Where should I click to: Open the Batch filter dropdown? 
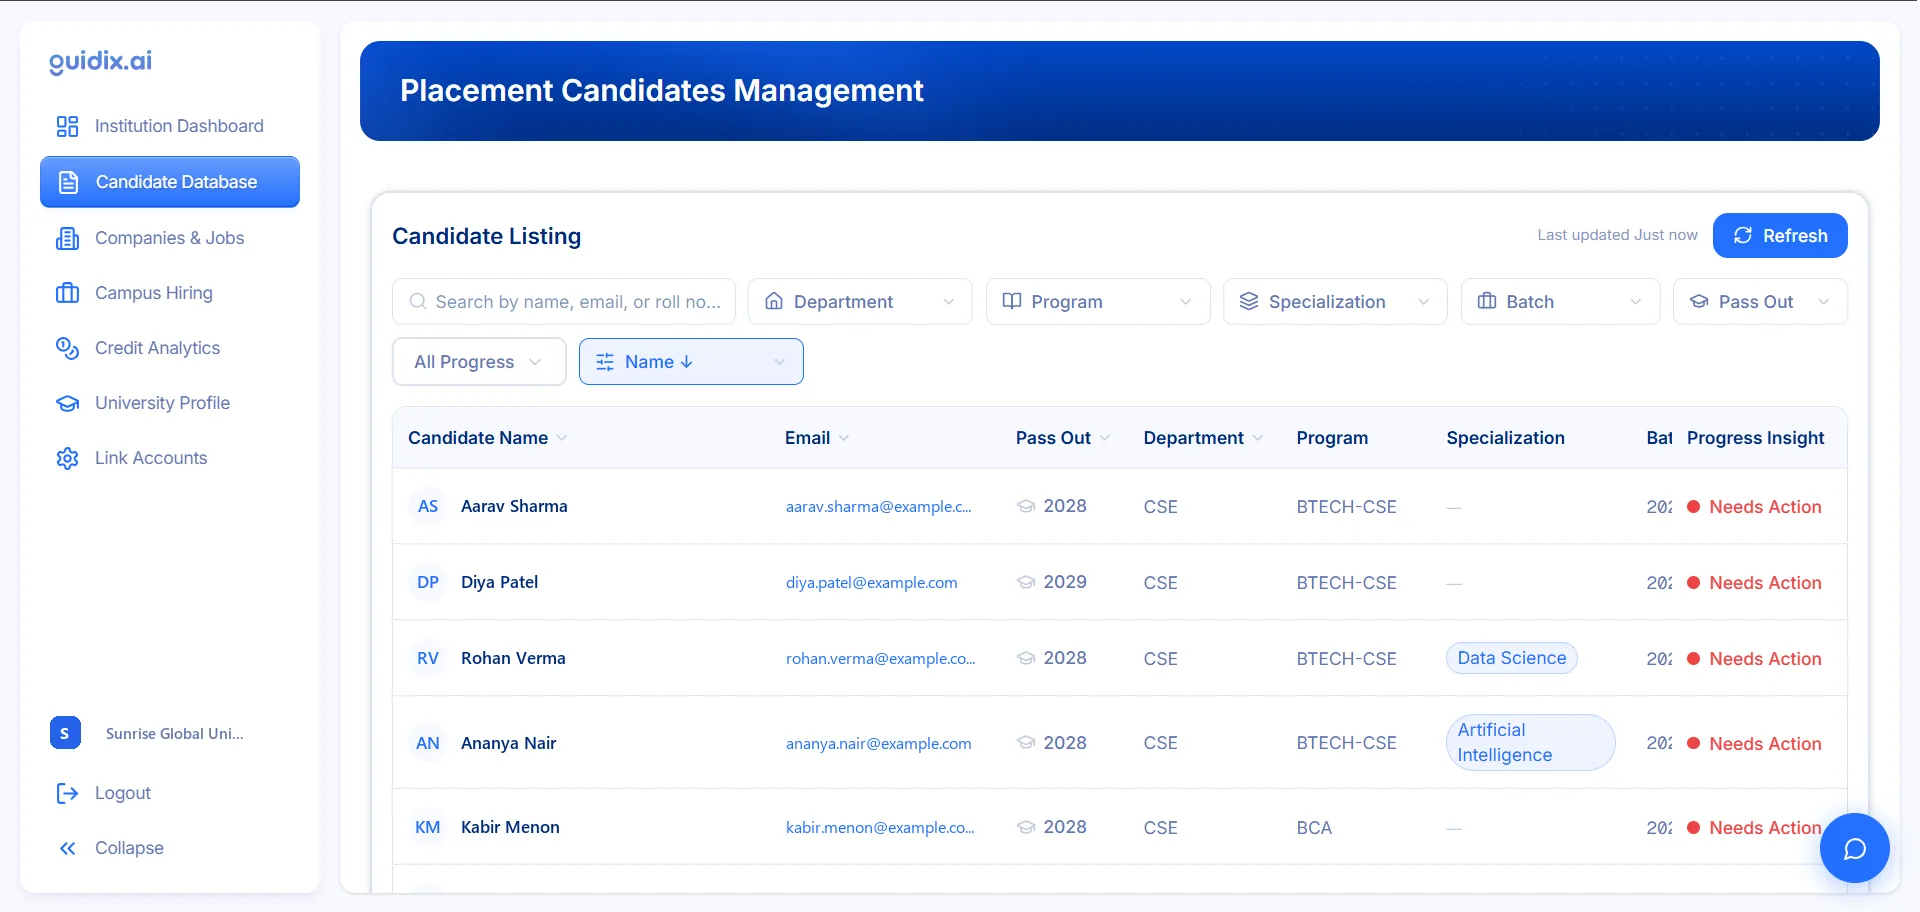coord(1560,302)
